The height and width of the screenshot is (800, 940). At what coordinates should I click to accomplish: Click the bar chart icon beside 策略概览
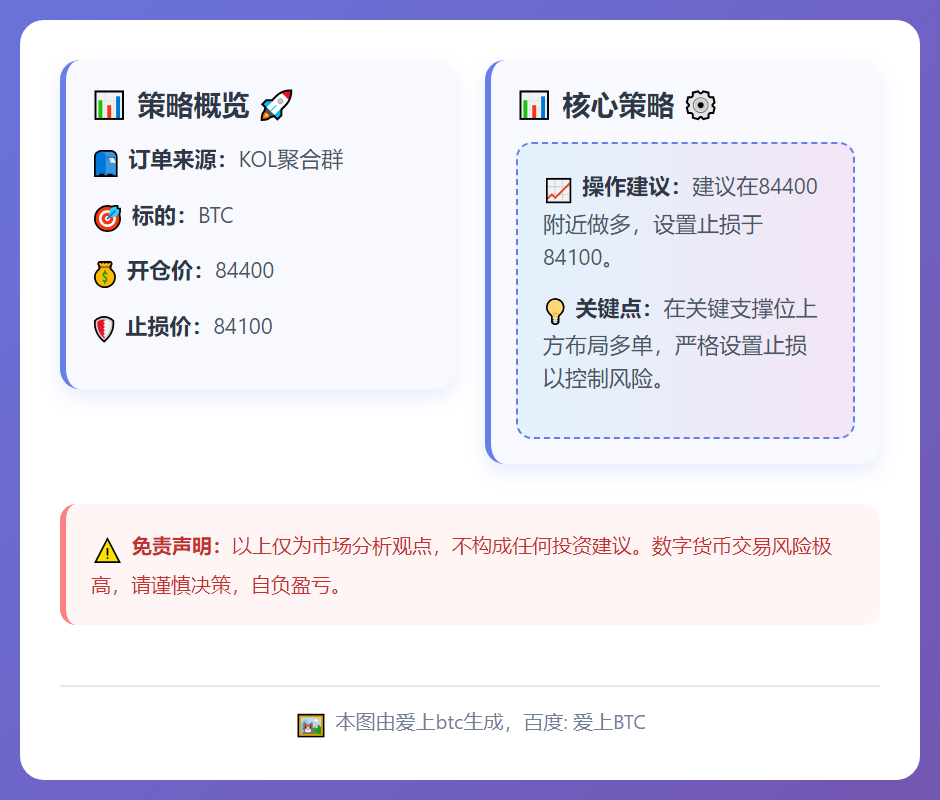point(109,106)
